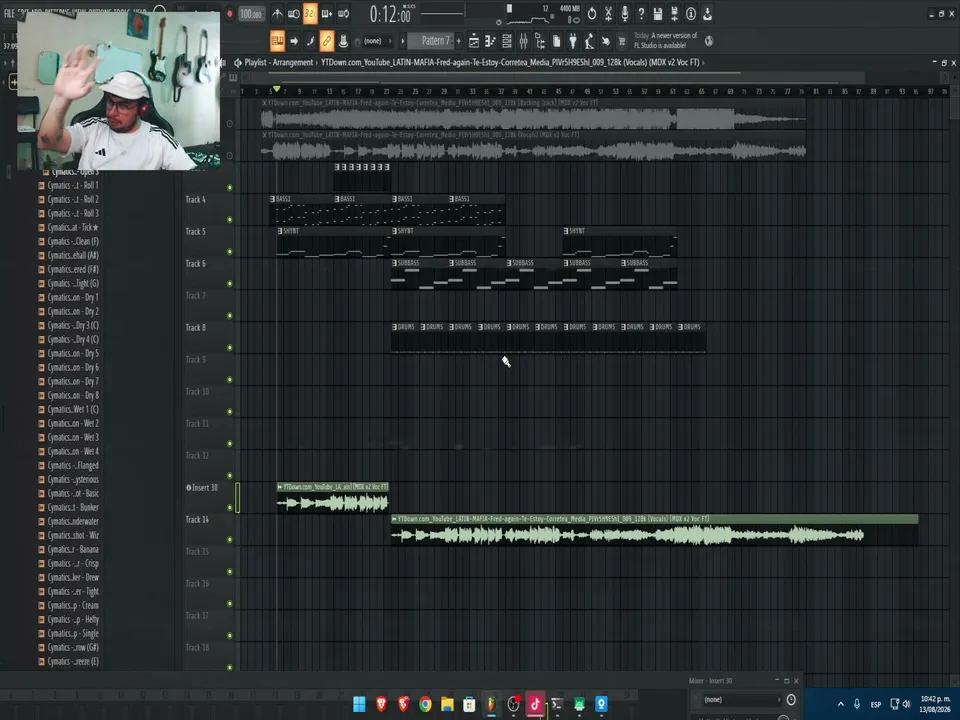Mute Track 8 with its green dot
This screenshot has width=960, height=720.
pyautogui.click(x=230, y=348)
